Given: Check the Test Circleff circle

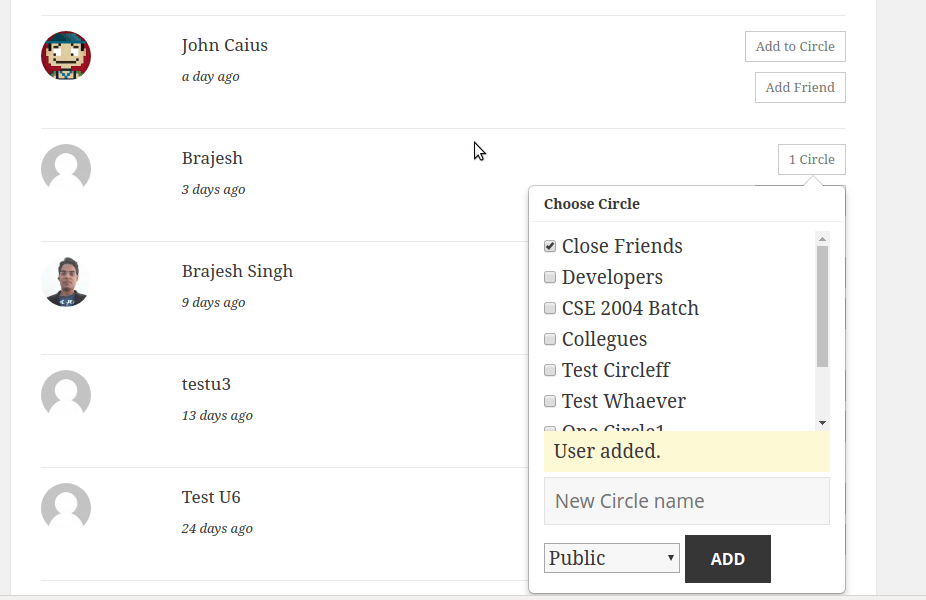Looking at the screenshot, I should point(549,369).
